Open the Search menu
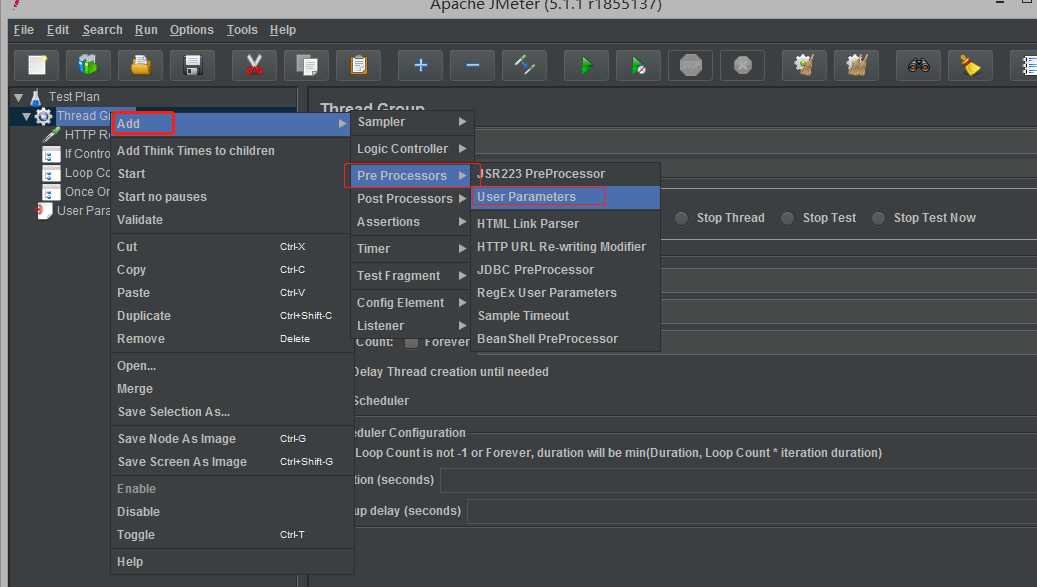 tap(102, 30)
